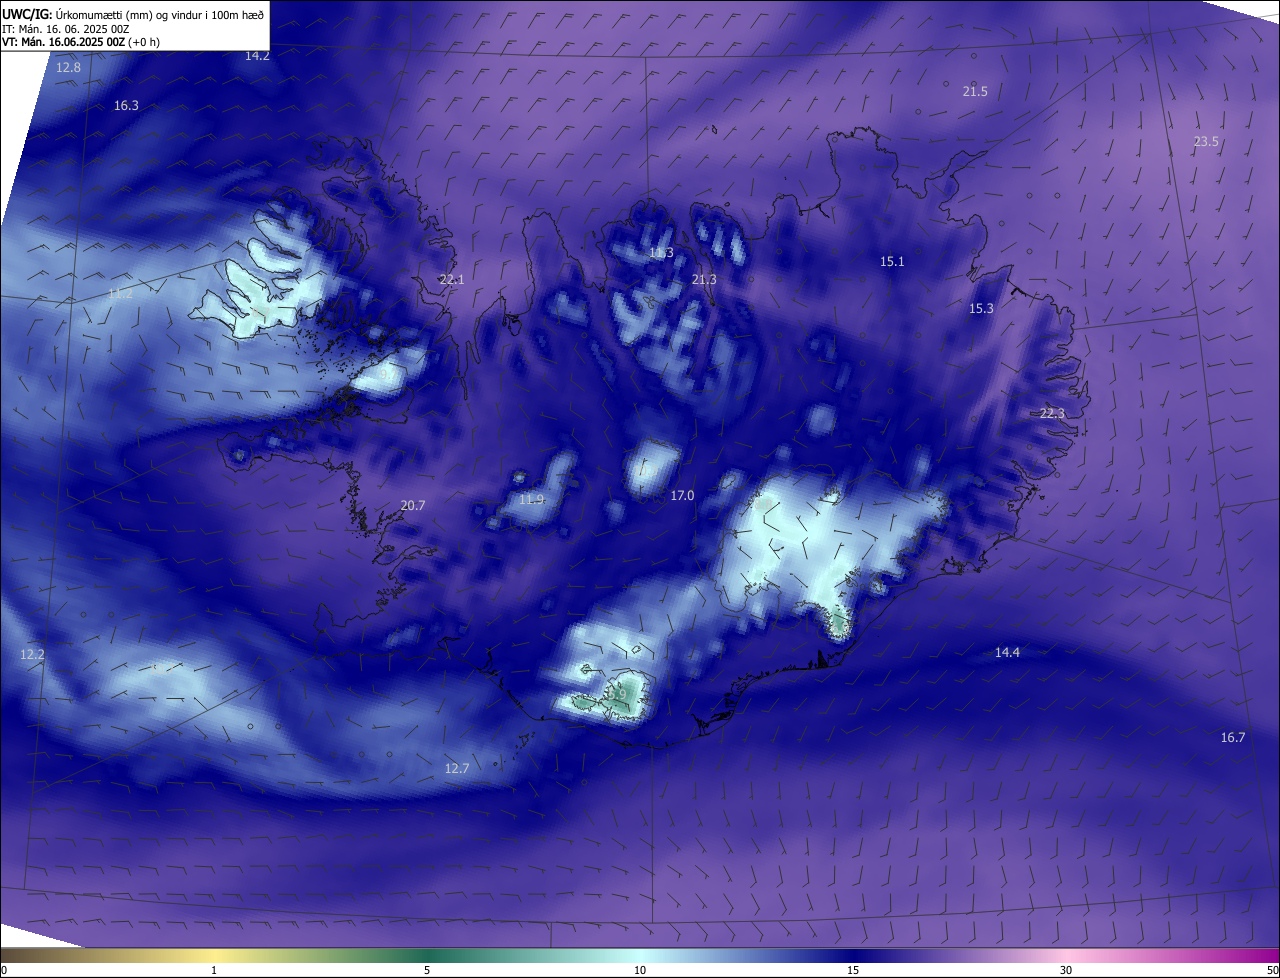Click the 21.3 value label
1280x978 pixels.
[x=704, y=279]
